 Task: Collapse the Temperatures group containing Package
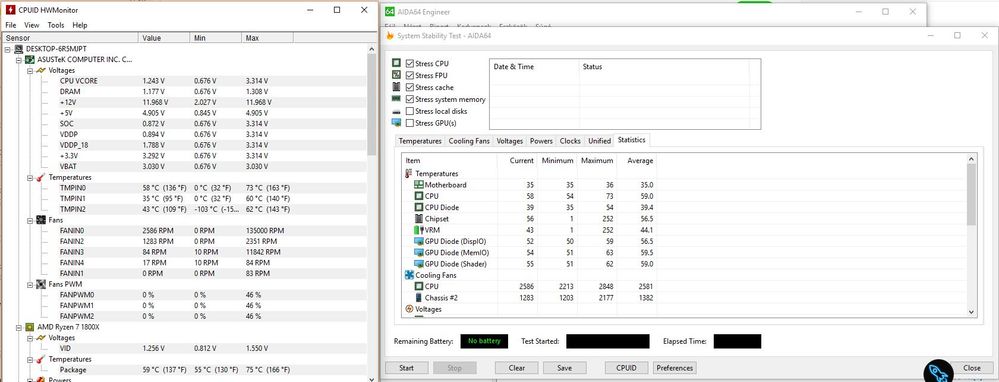pyautogui.click(x=30, y=359)
